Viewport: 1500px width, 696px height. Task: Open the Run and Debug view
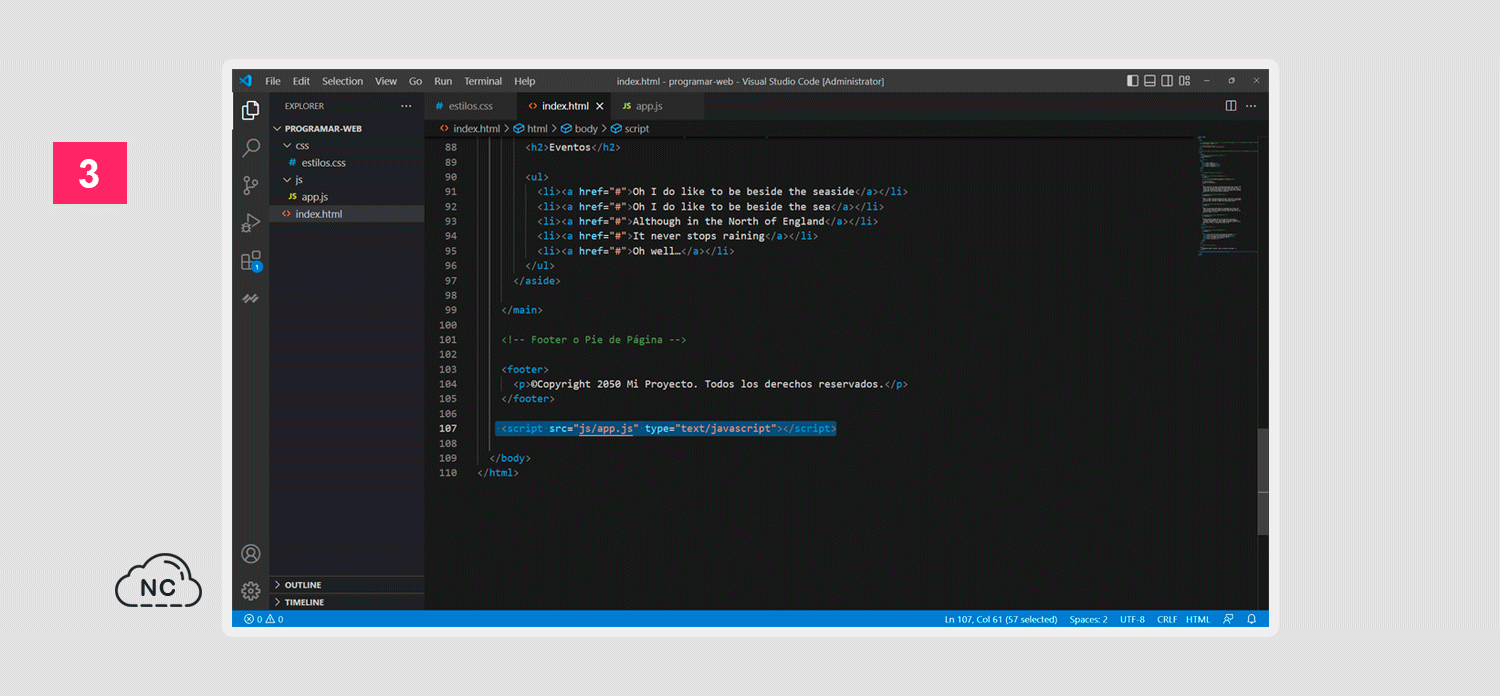tap(251, 223)
